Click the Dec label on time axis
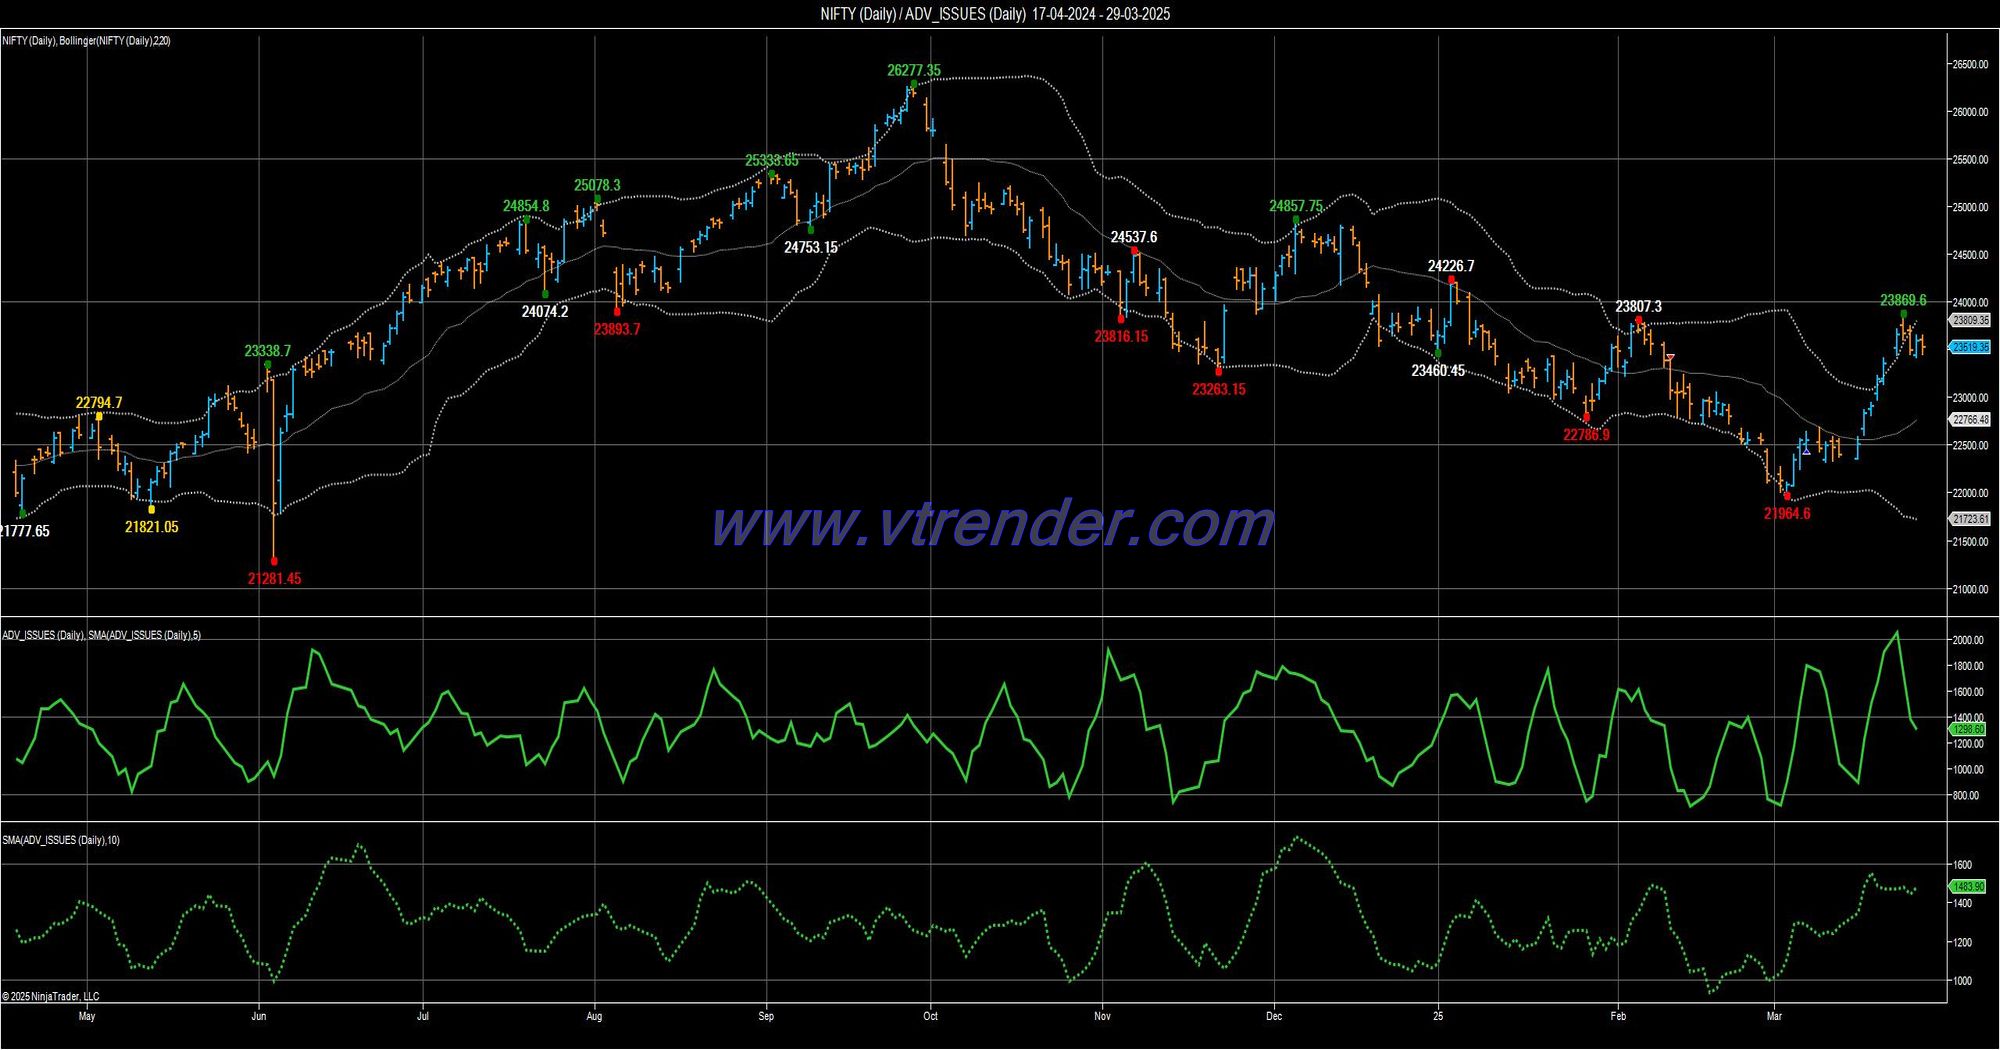 (1274, 1016)
